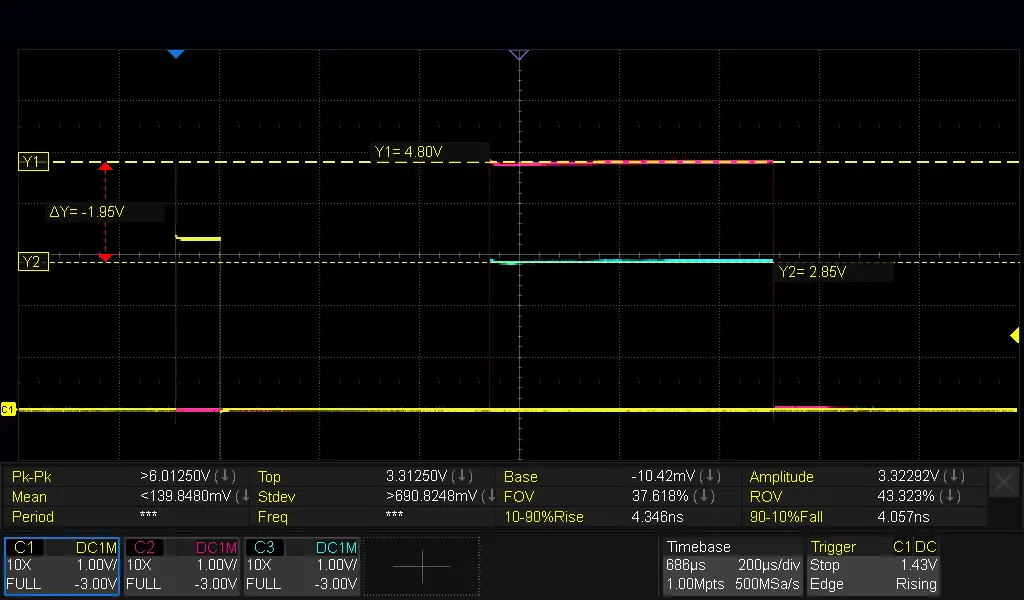Viewport: 1024px width, 600px height.
Task: Click the ΔY= -1.95V readout
Action: tap(87, 212)
